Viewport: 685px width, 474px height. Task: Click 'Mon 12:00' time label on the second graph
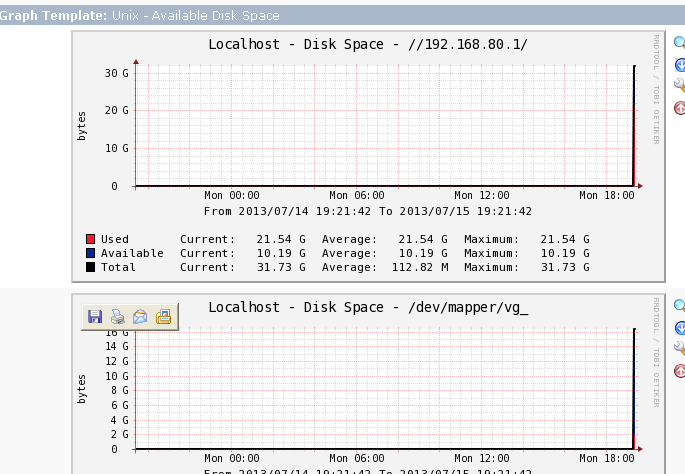(482, 458)
